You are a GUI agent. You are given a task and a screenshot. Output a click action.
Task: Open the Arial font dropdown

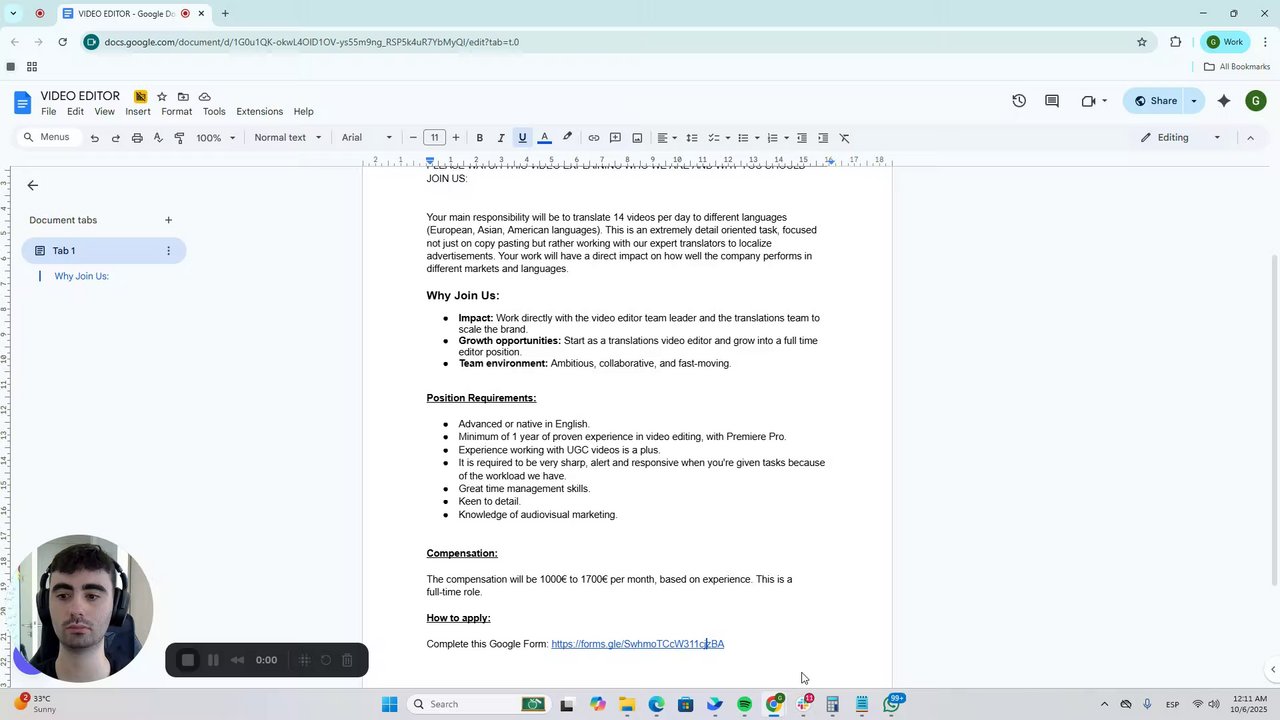(367, 138)
